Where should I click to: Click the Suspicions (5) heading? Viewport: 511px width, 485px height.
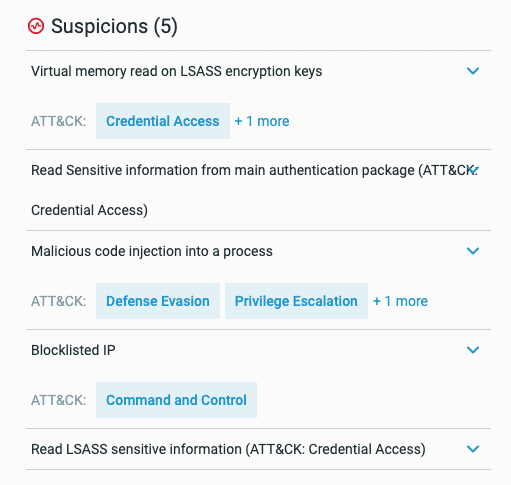point(114,26)
